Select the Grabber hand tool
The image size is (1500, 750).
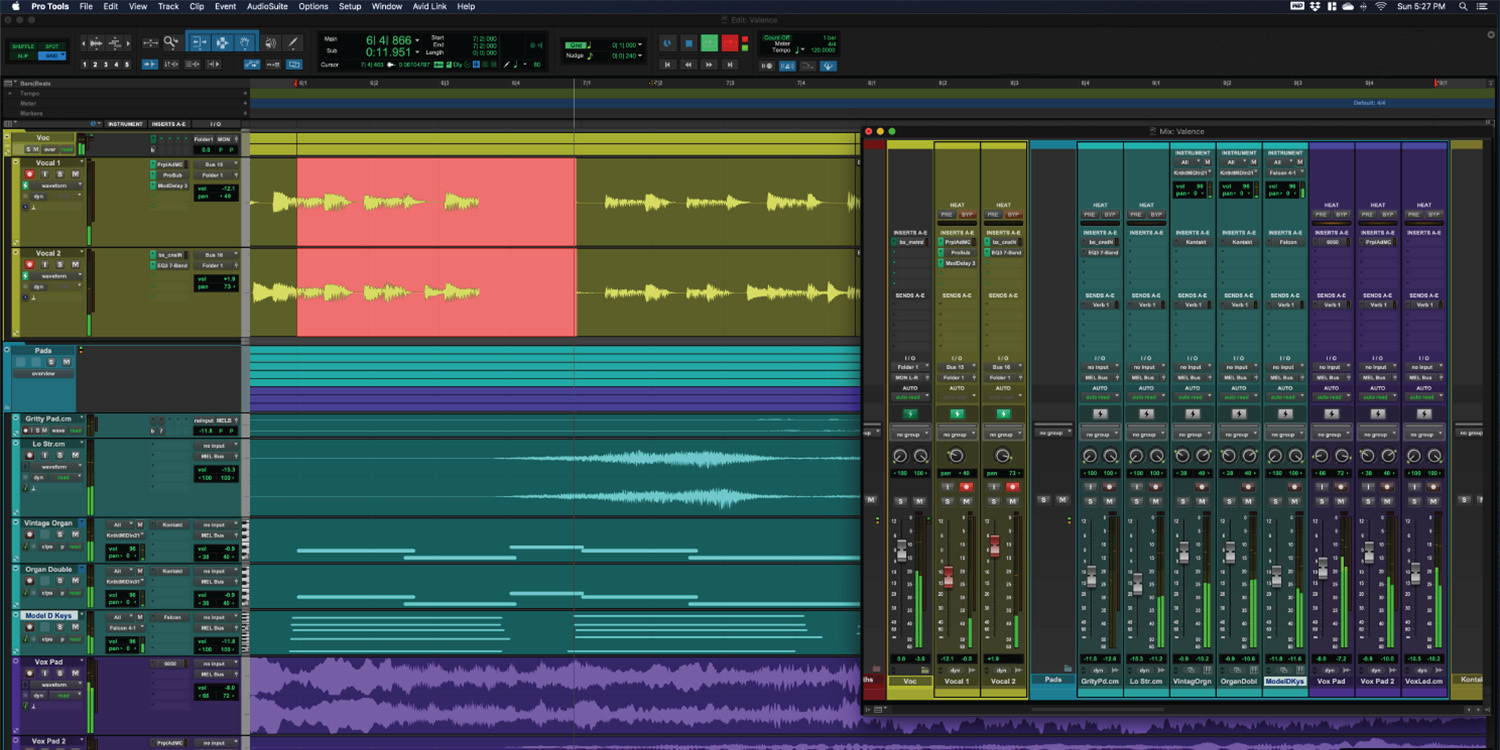tap(246, 42)
